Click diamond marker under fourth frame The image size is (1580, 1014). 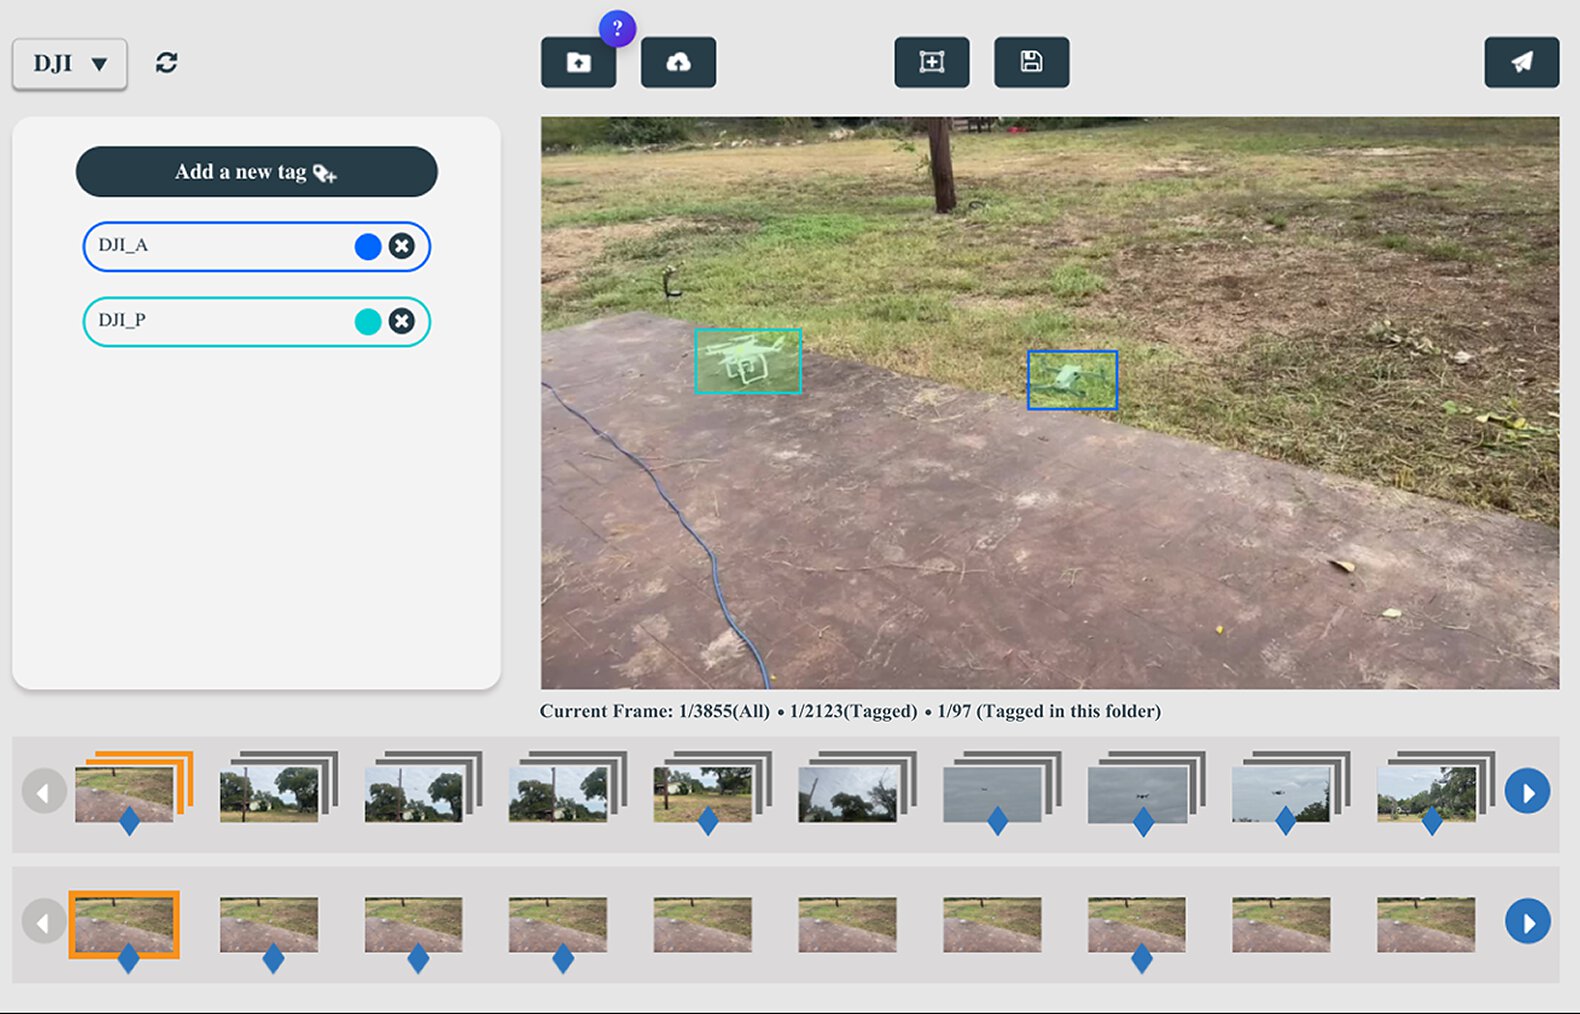click(x=563, y=959)
